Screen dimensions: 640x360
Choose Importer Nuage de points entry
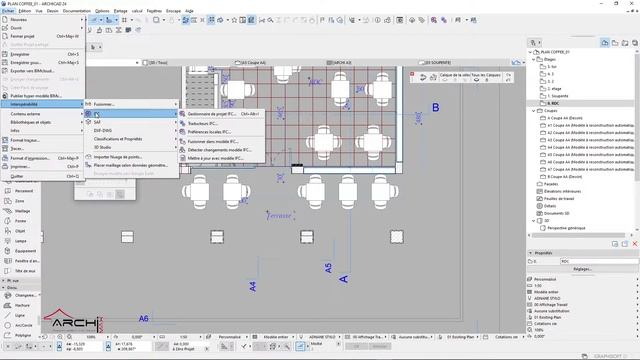tap(131, 157)
